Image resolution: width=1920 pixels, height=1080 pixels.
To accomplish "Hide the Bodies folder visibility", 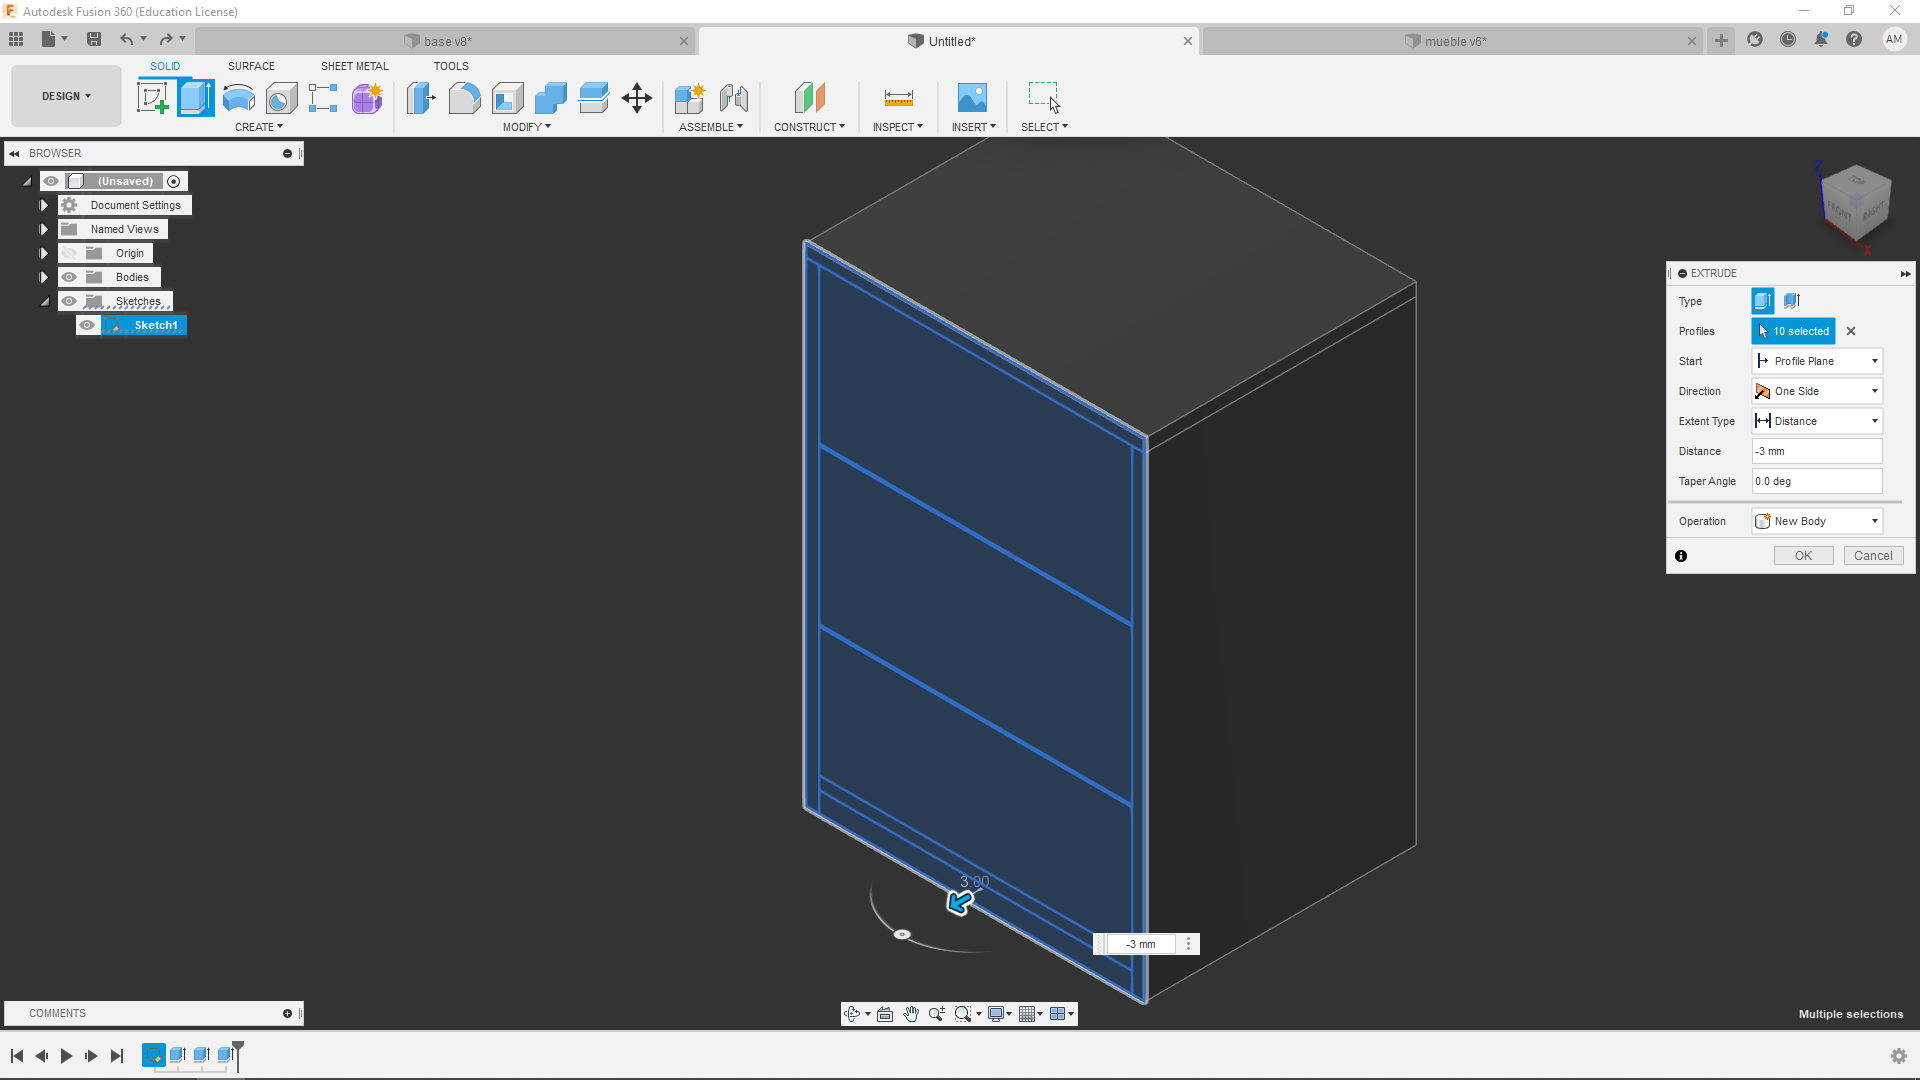I will click(69, 277).
